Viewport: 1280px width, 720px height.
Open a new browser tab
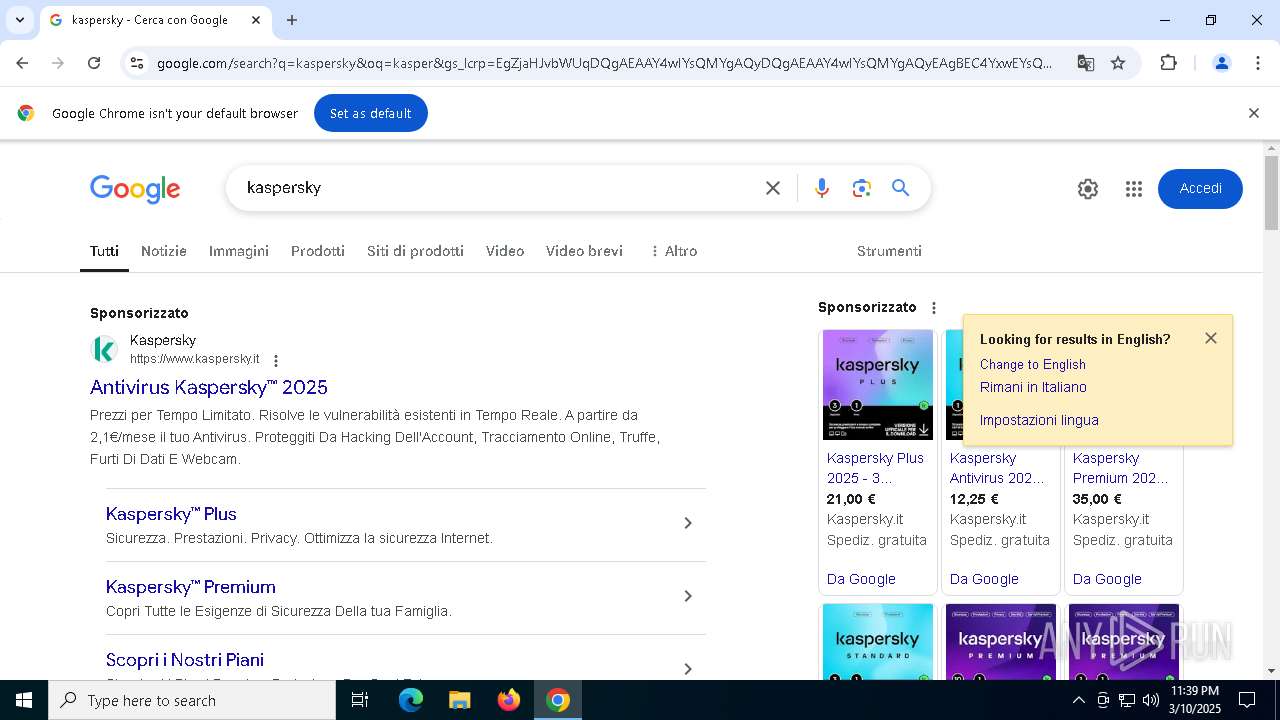point(292,20)
